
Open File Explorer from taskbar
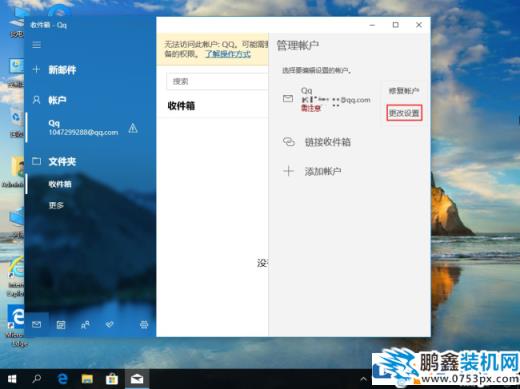pos(87,379)
